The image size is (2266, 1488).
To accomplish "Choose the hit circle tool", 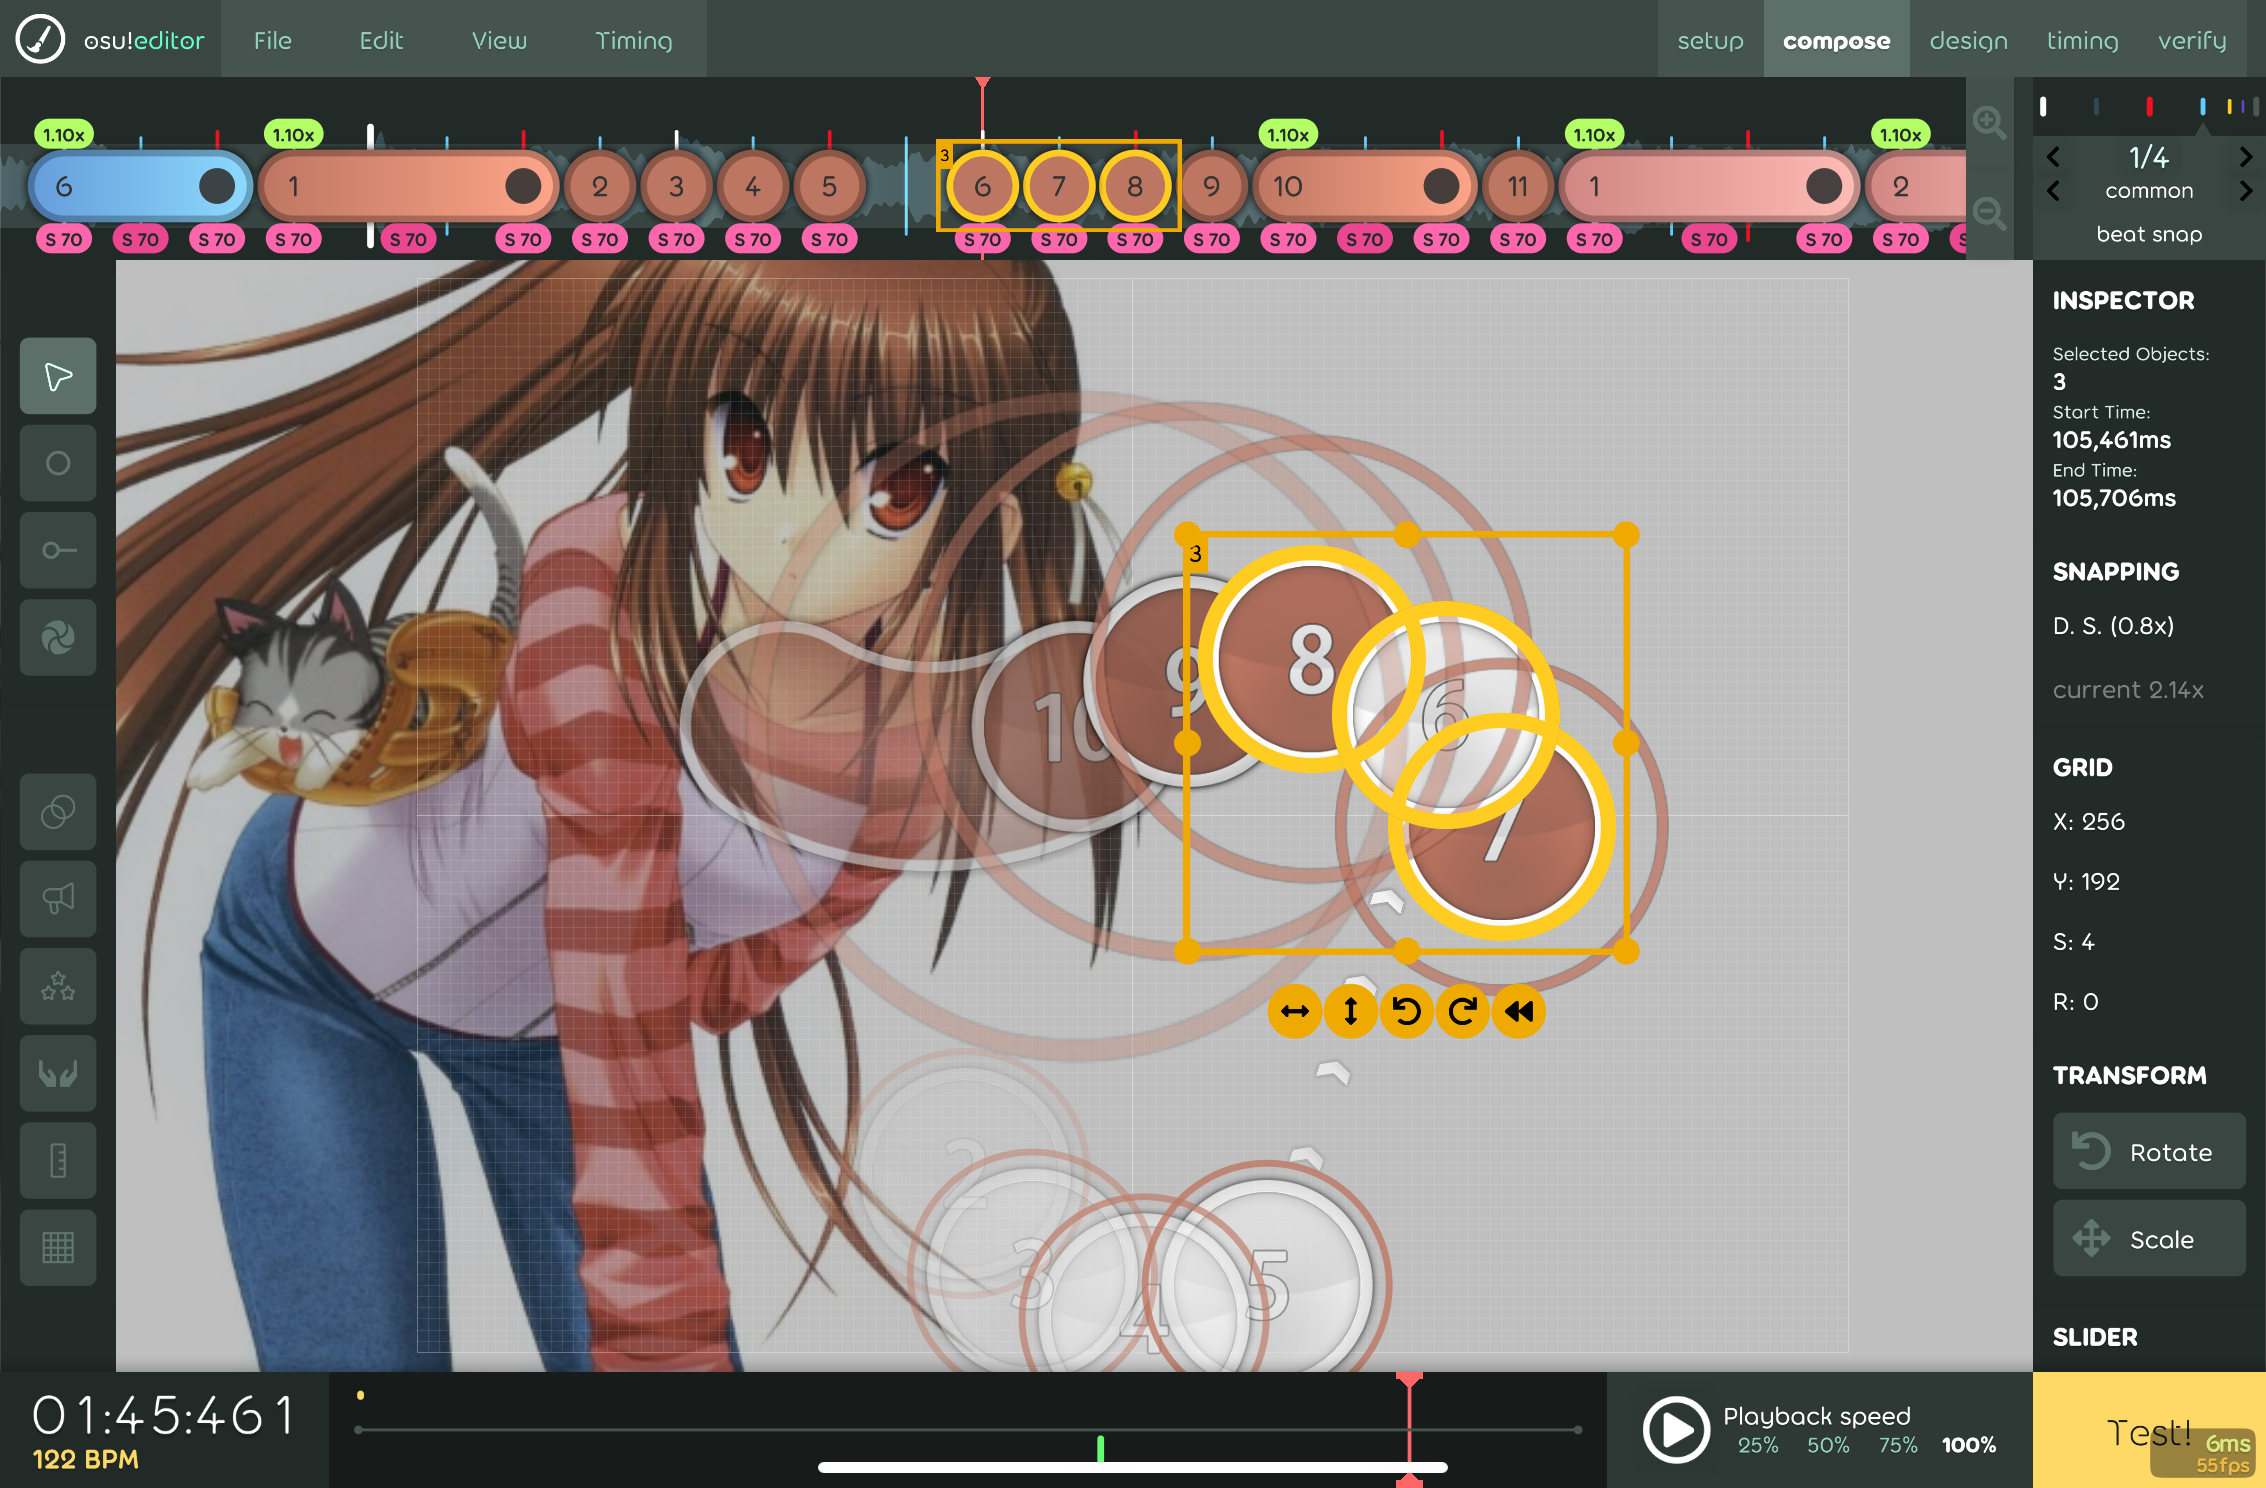I will [x=58, y=464].
